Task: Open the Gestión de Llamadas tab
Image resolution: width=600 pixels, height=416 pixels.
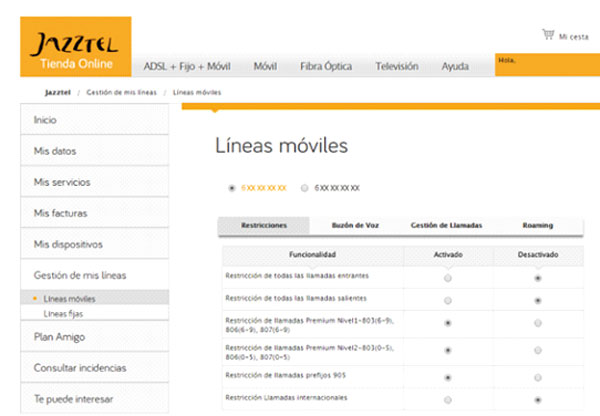Action: click(x=446, y=226)
